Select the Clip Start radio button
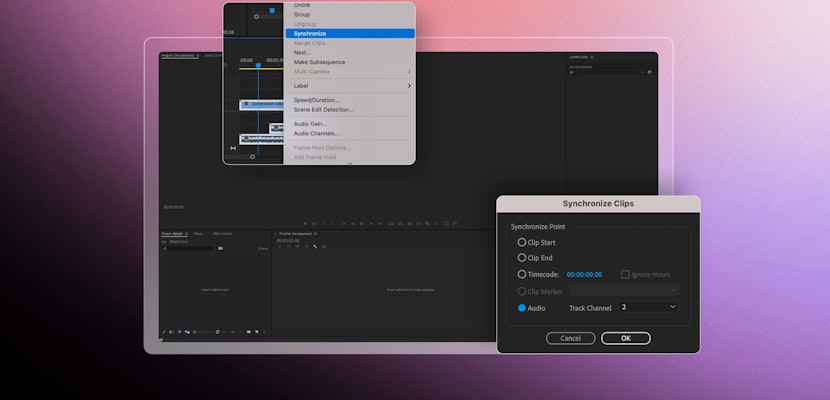 522,242
